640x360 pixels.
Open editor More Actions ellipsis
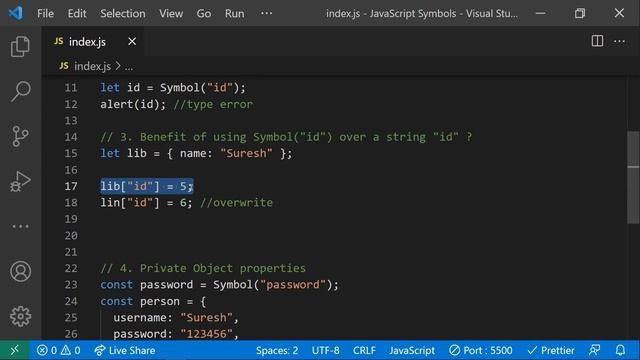coord(619,41)
